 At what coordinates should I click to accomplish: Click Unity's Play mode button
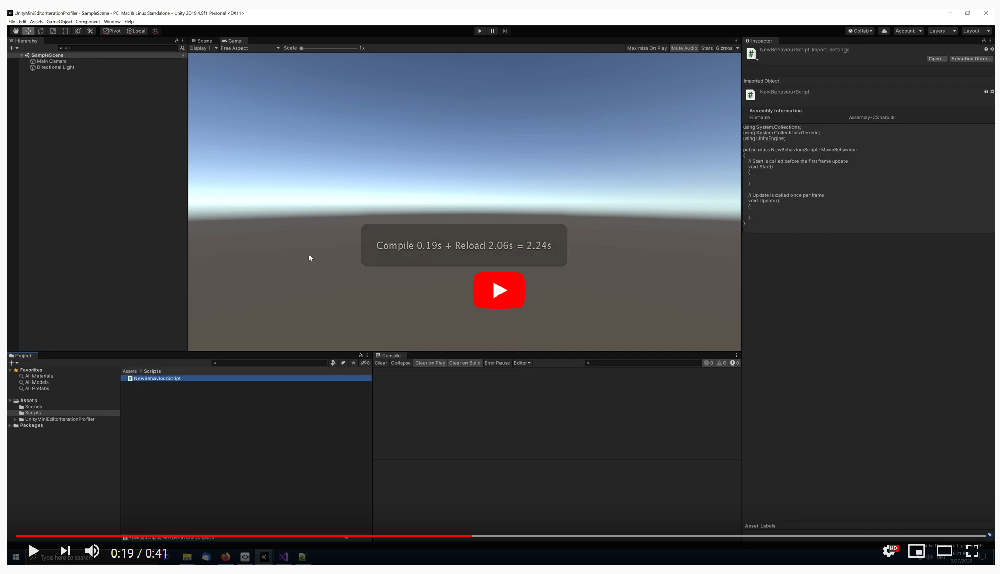pyautogui.click(x=480, y=31)
